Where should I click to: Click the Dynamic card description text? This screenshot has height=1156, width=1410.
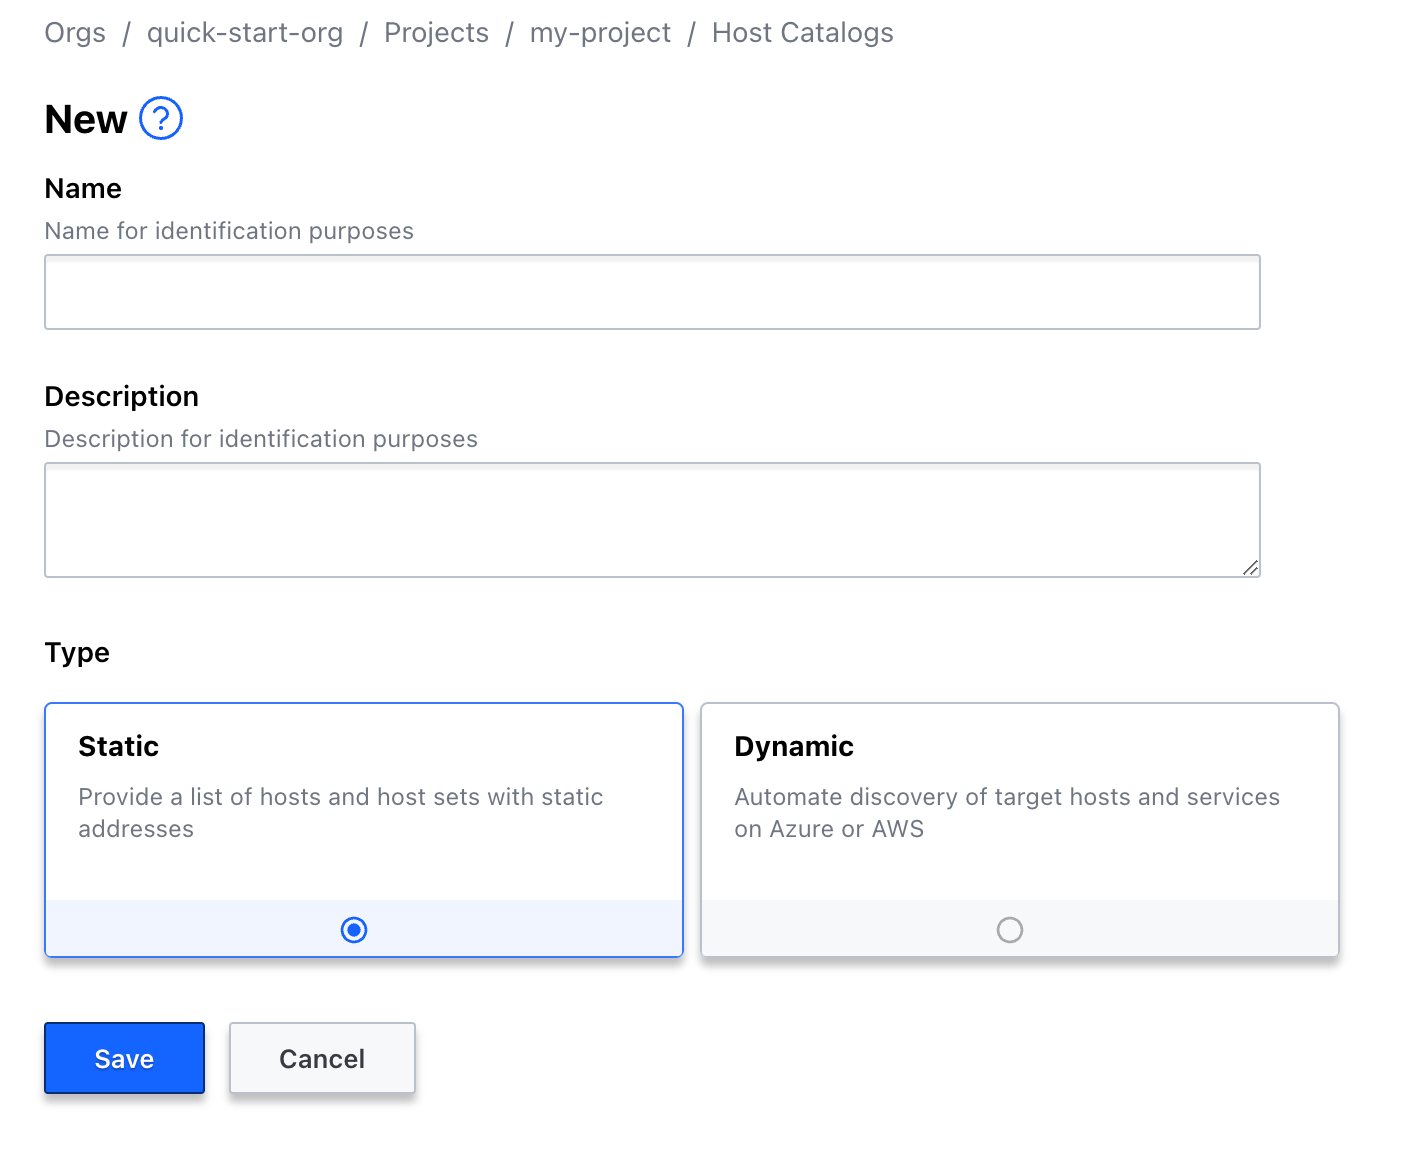pos(1007,812)
